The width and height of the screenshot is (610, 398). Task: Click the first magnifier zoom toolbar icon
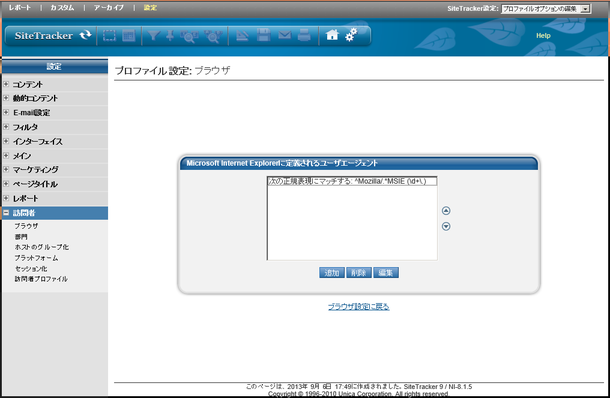click(189, 36)
